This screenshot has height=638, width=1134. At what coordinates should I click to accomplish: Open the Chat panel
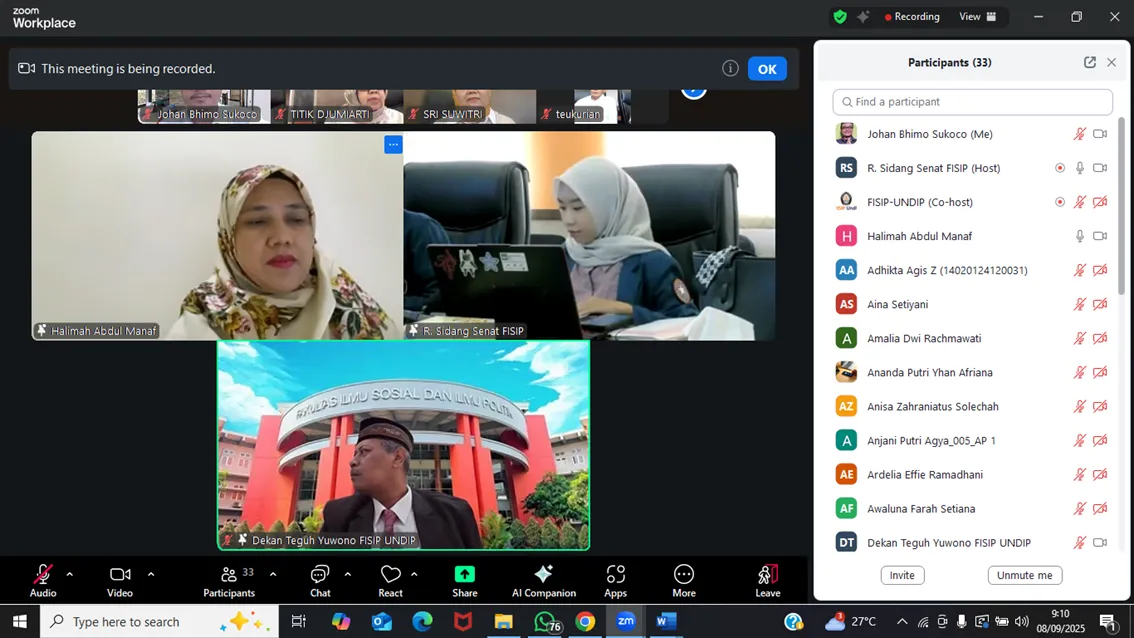(x=320, y=575)
